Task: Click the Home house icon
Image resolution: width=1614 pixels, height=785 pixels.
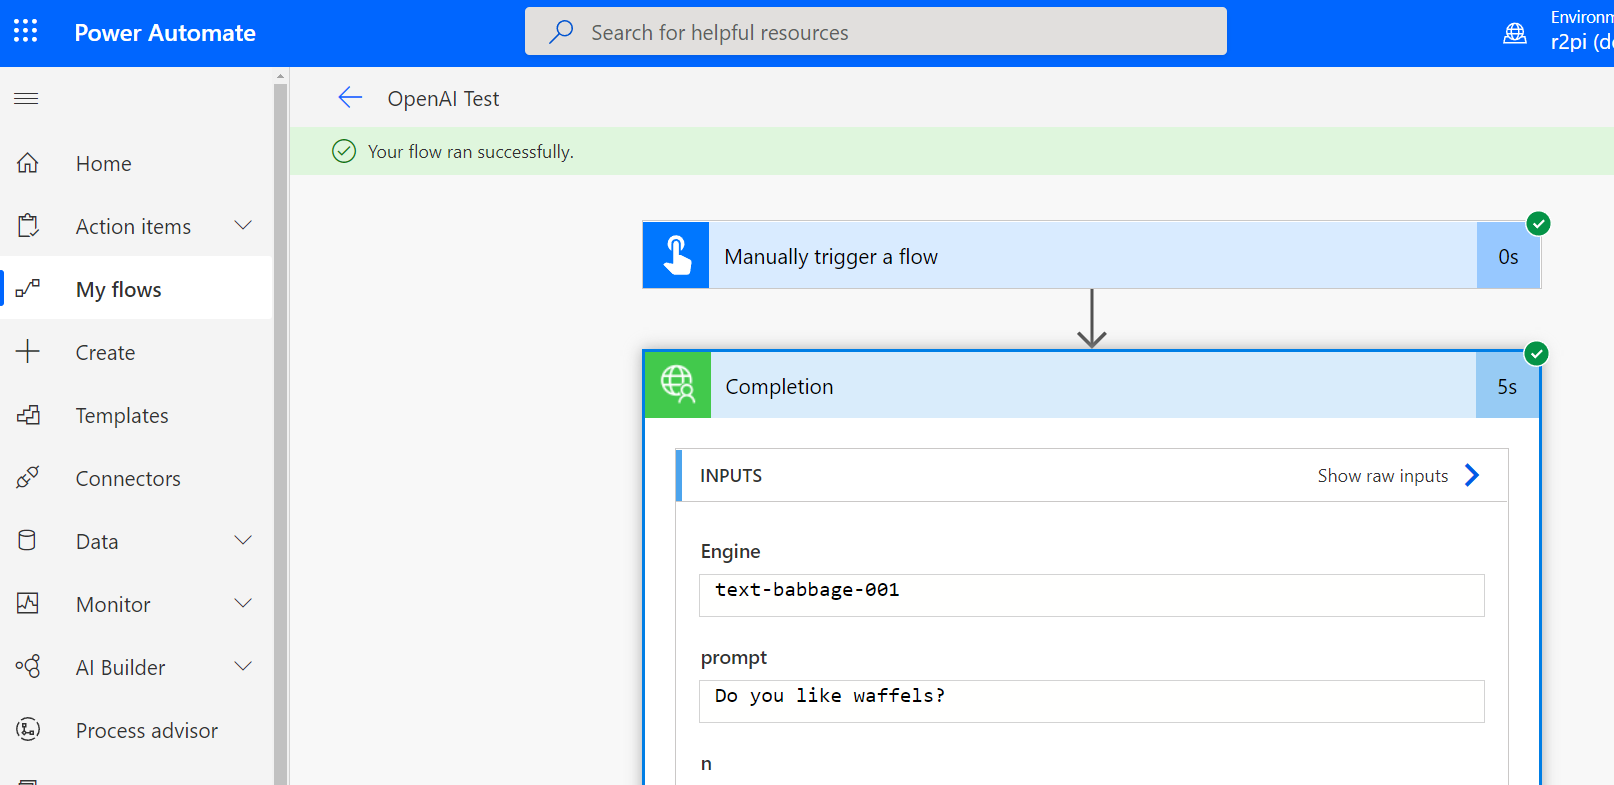Action: click(x=28, y=163)
